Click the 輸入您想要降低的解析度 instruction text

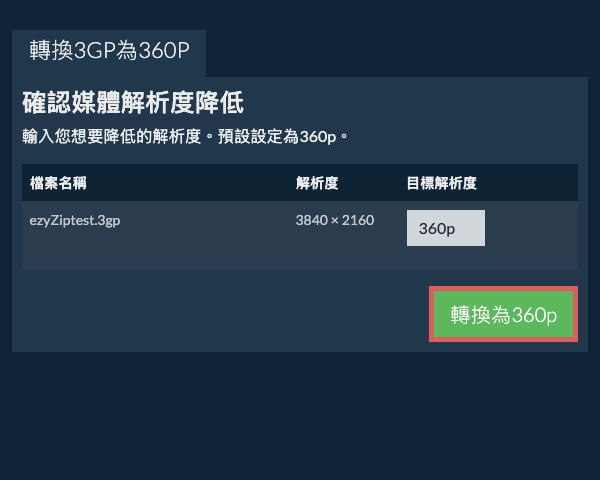pos(185,135)
